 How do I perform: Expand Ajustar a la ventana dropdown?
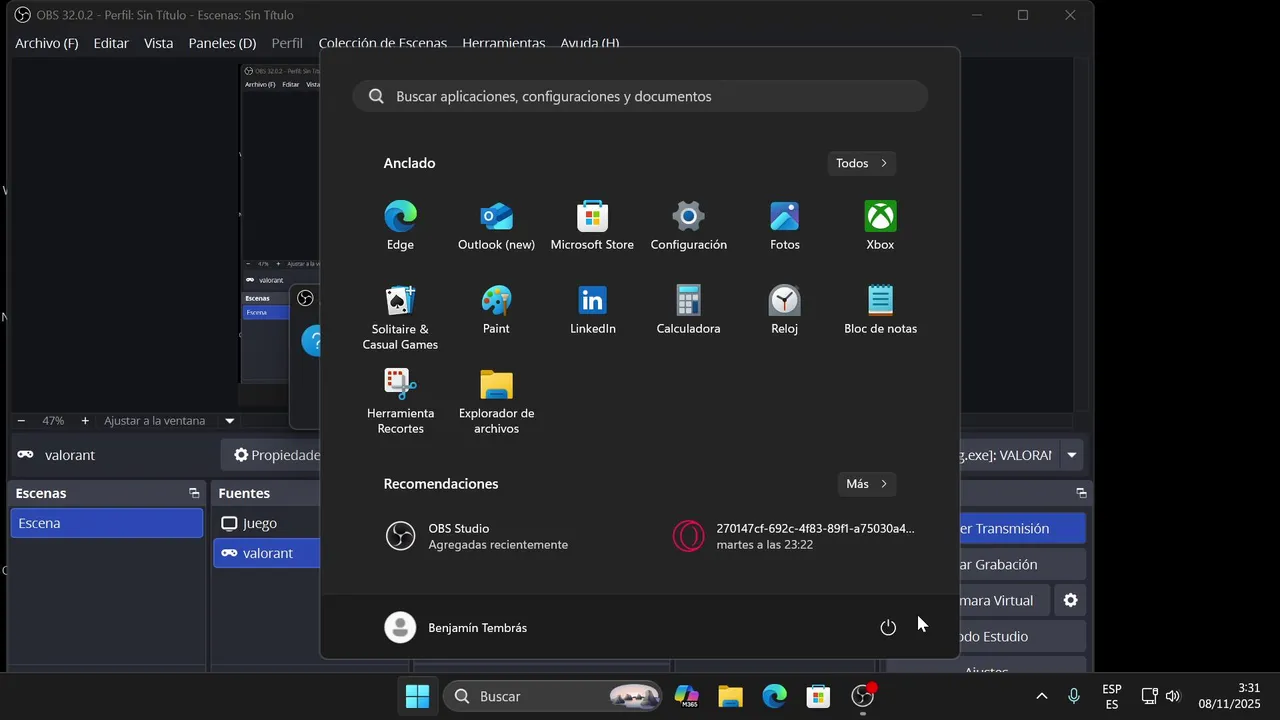tap(229, 421)
